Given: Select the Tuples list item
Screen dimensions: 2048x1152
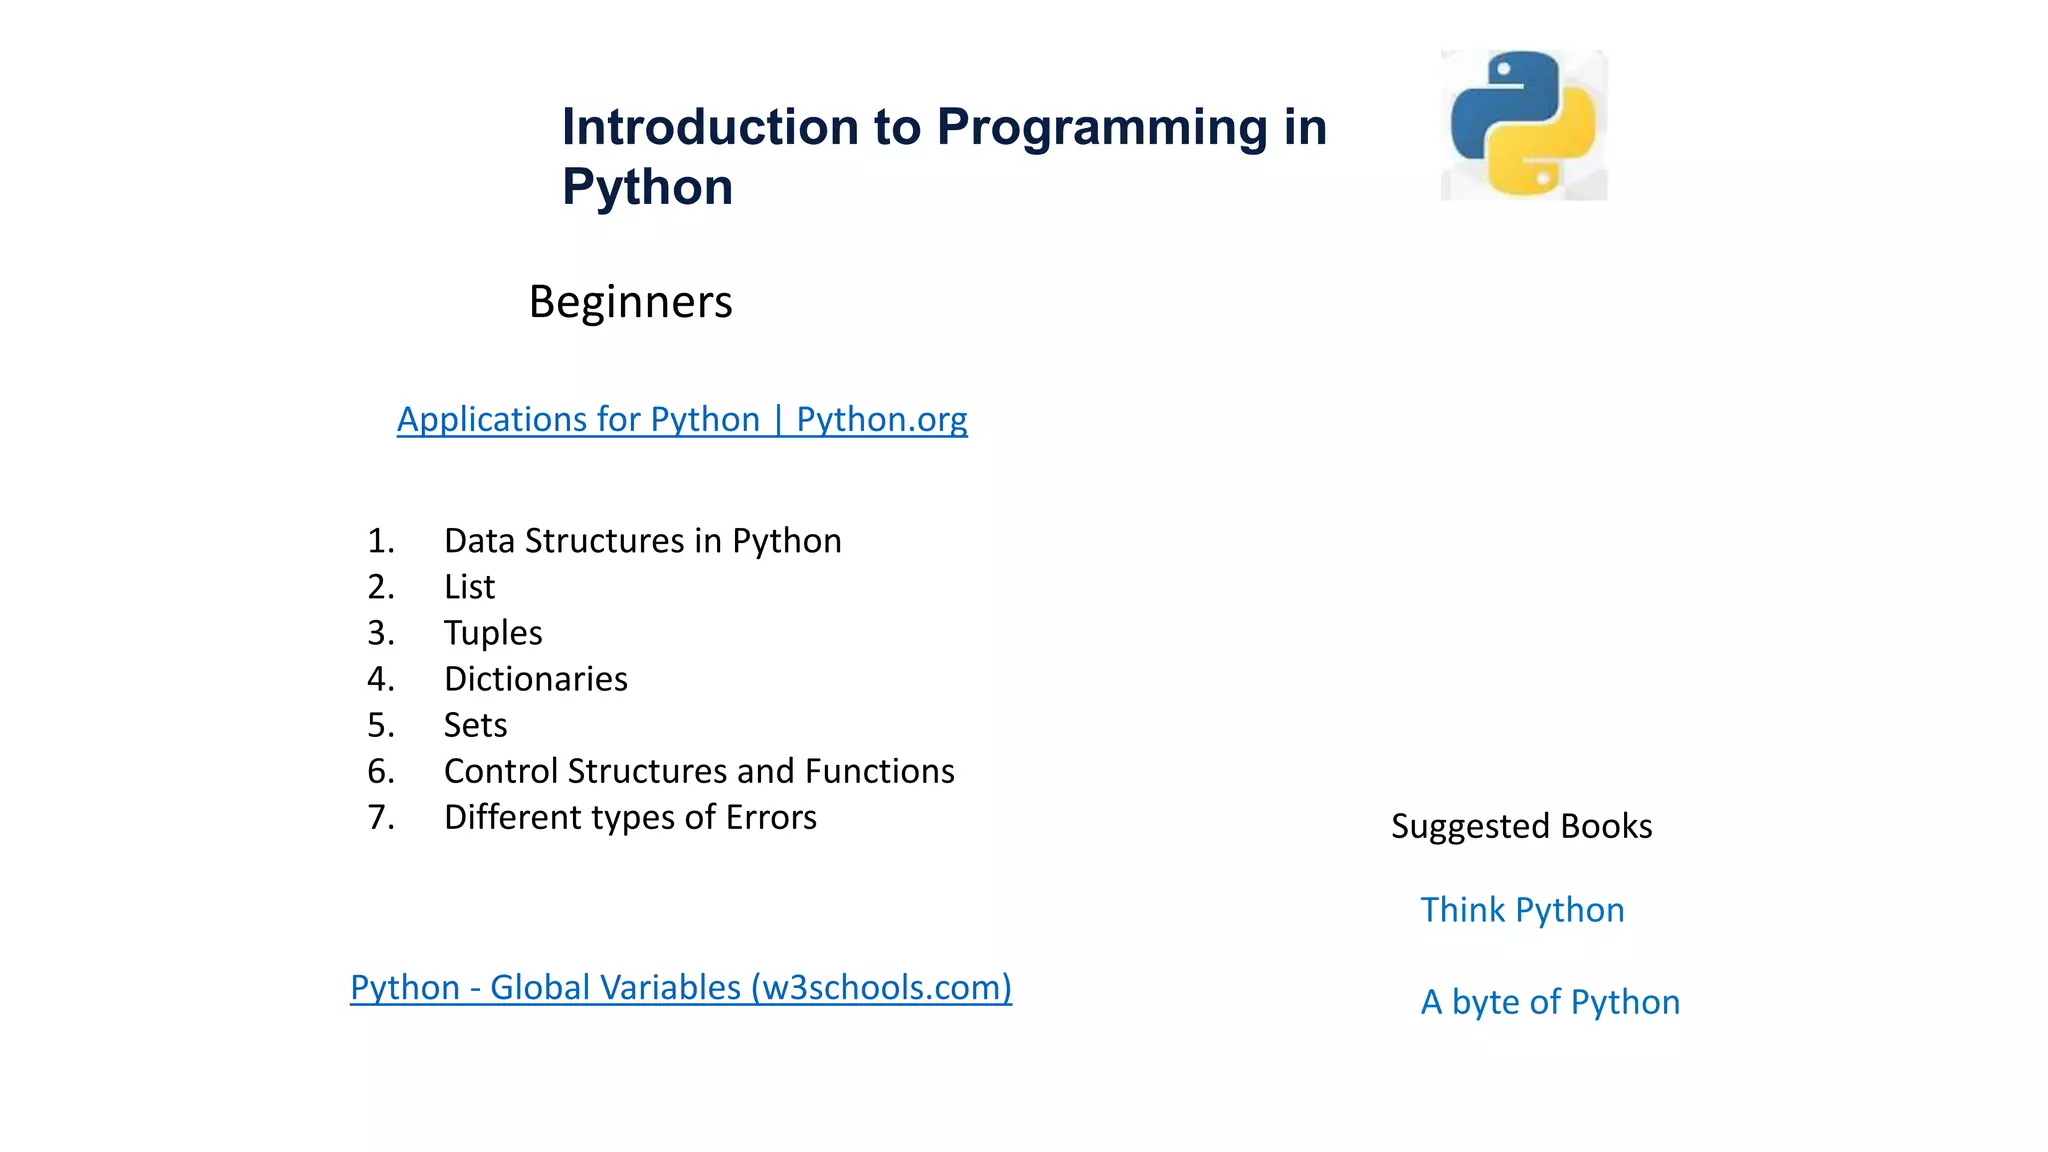Looking at the screenshot, I should tap(493, 633).
